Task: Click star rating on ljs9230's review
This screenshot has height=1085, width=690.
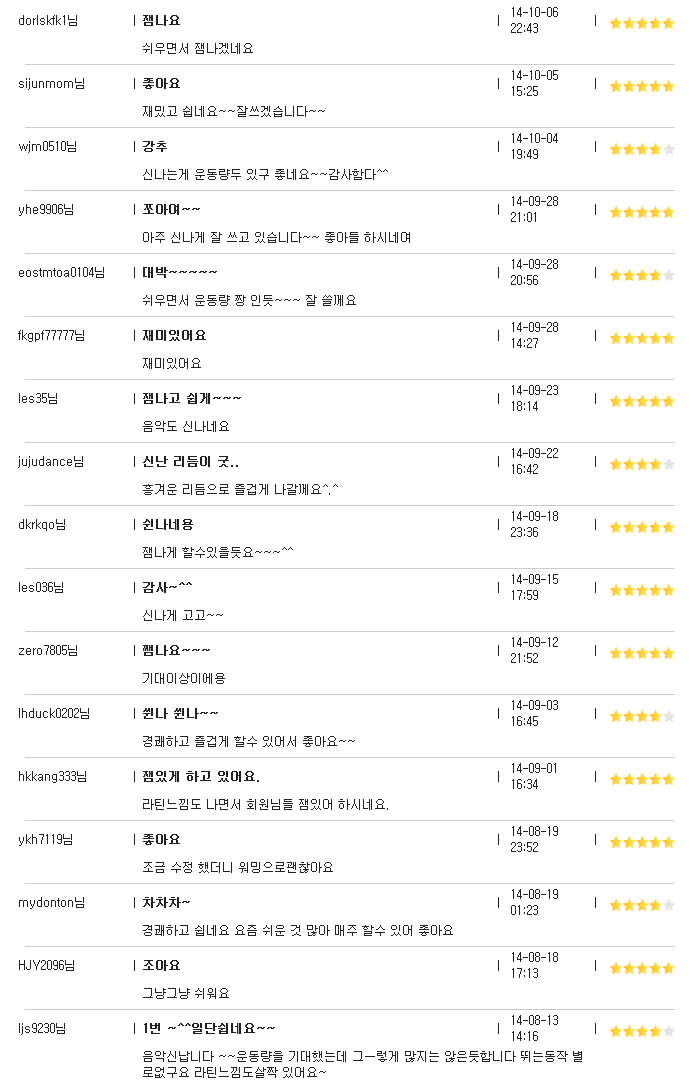Action: (x=642, y=1031)
